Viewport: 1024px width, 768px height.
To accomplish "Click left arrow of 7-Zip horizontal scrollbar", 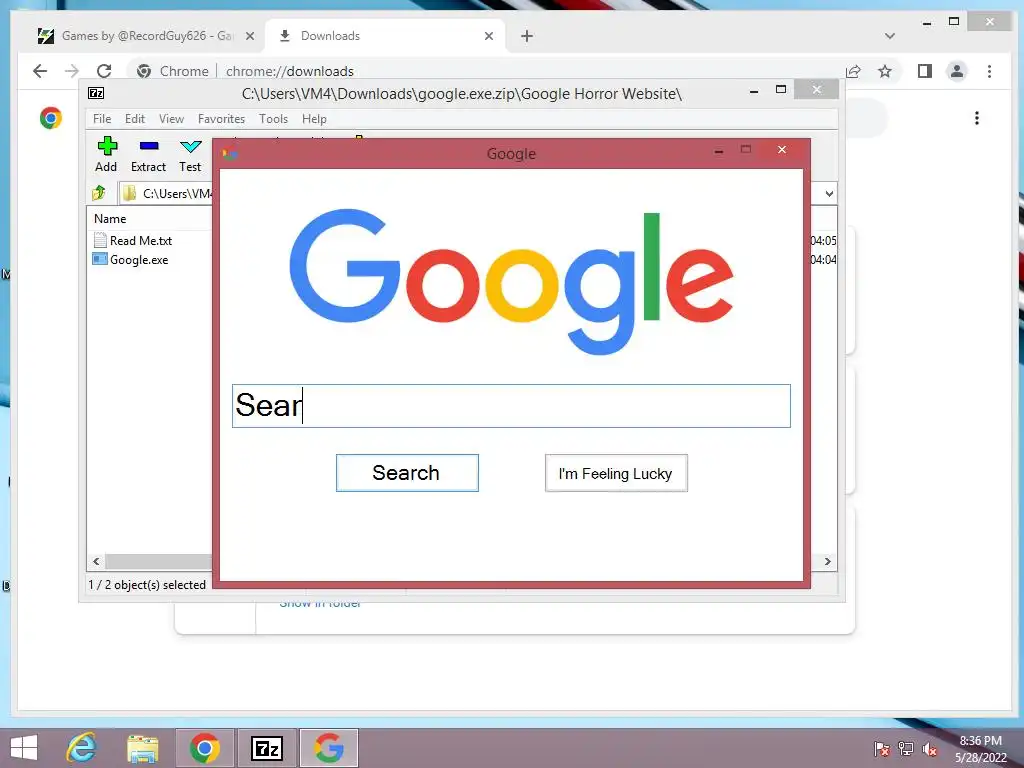I will pos(96,562).
